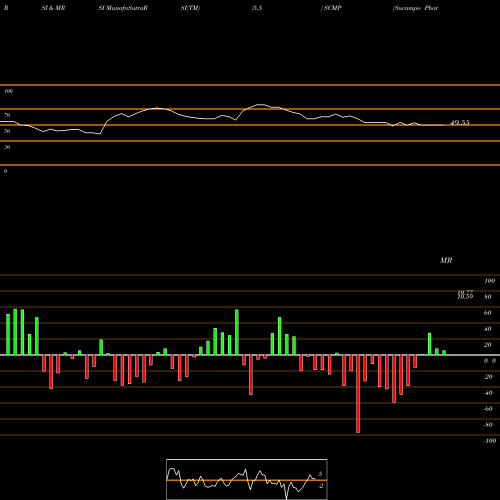The image size is (500, 500).
Task: Click the MR axis label 60
Action: pyautogui.click(x=488, y=313)
